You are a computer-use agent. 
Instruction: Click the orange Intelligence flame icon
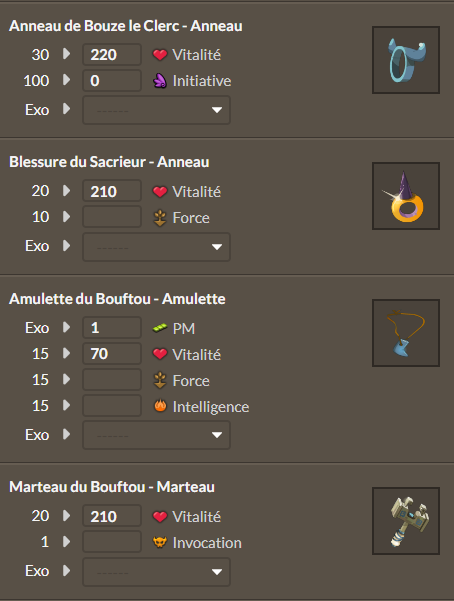(160, 406)
